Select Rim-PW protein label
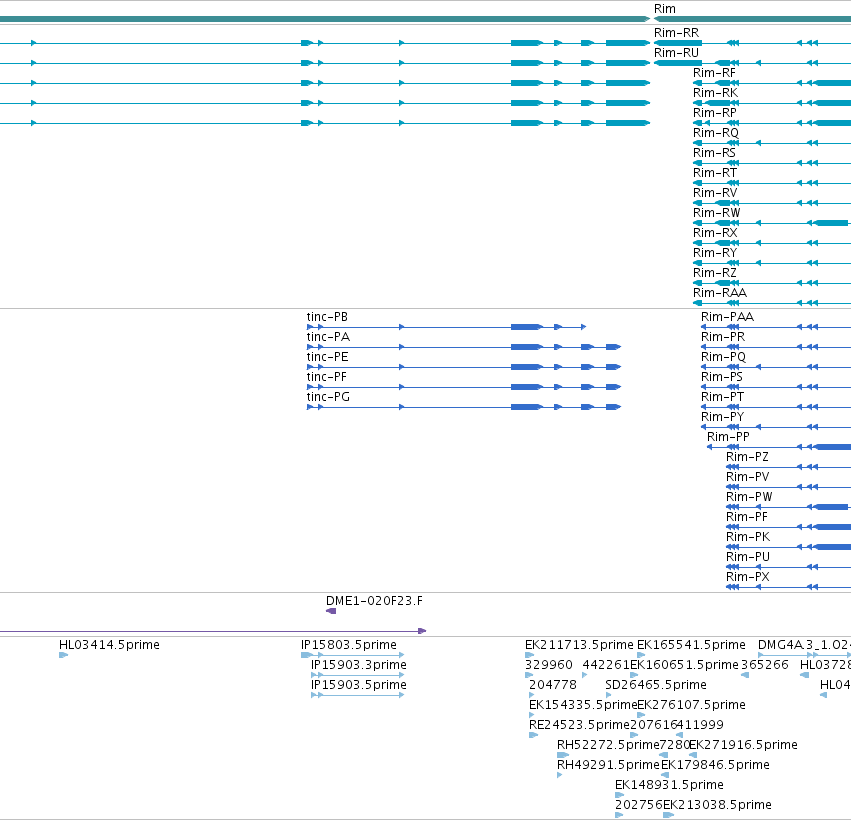This screenshot has height=820, width=851. coord(749,497)
